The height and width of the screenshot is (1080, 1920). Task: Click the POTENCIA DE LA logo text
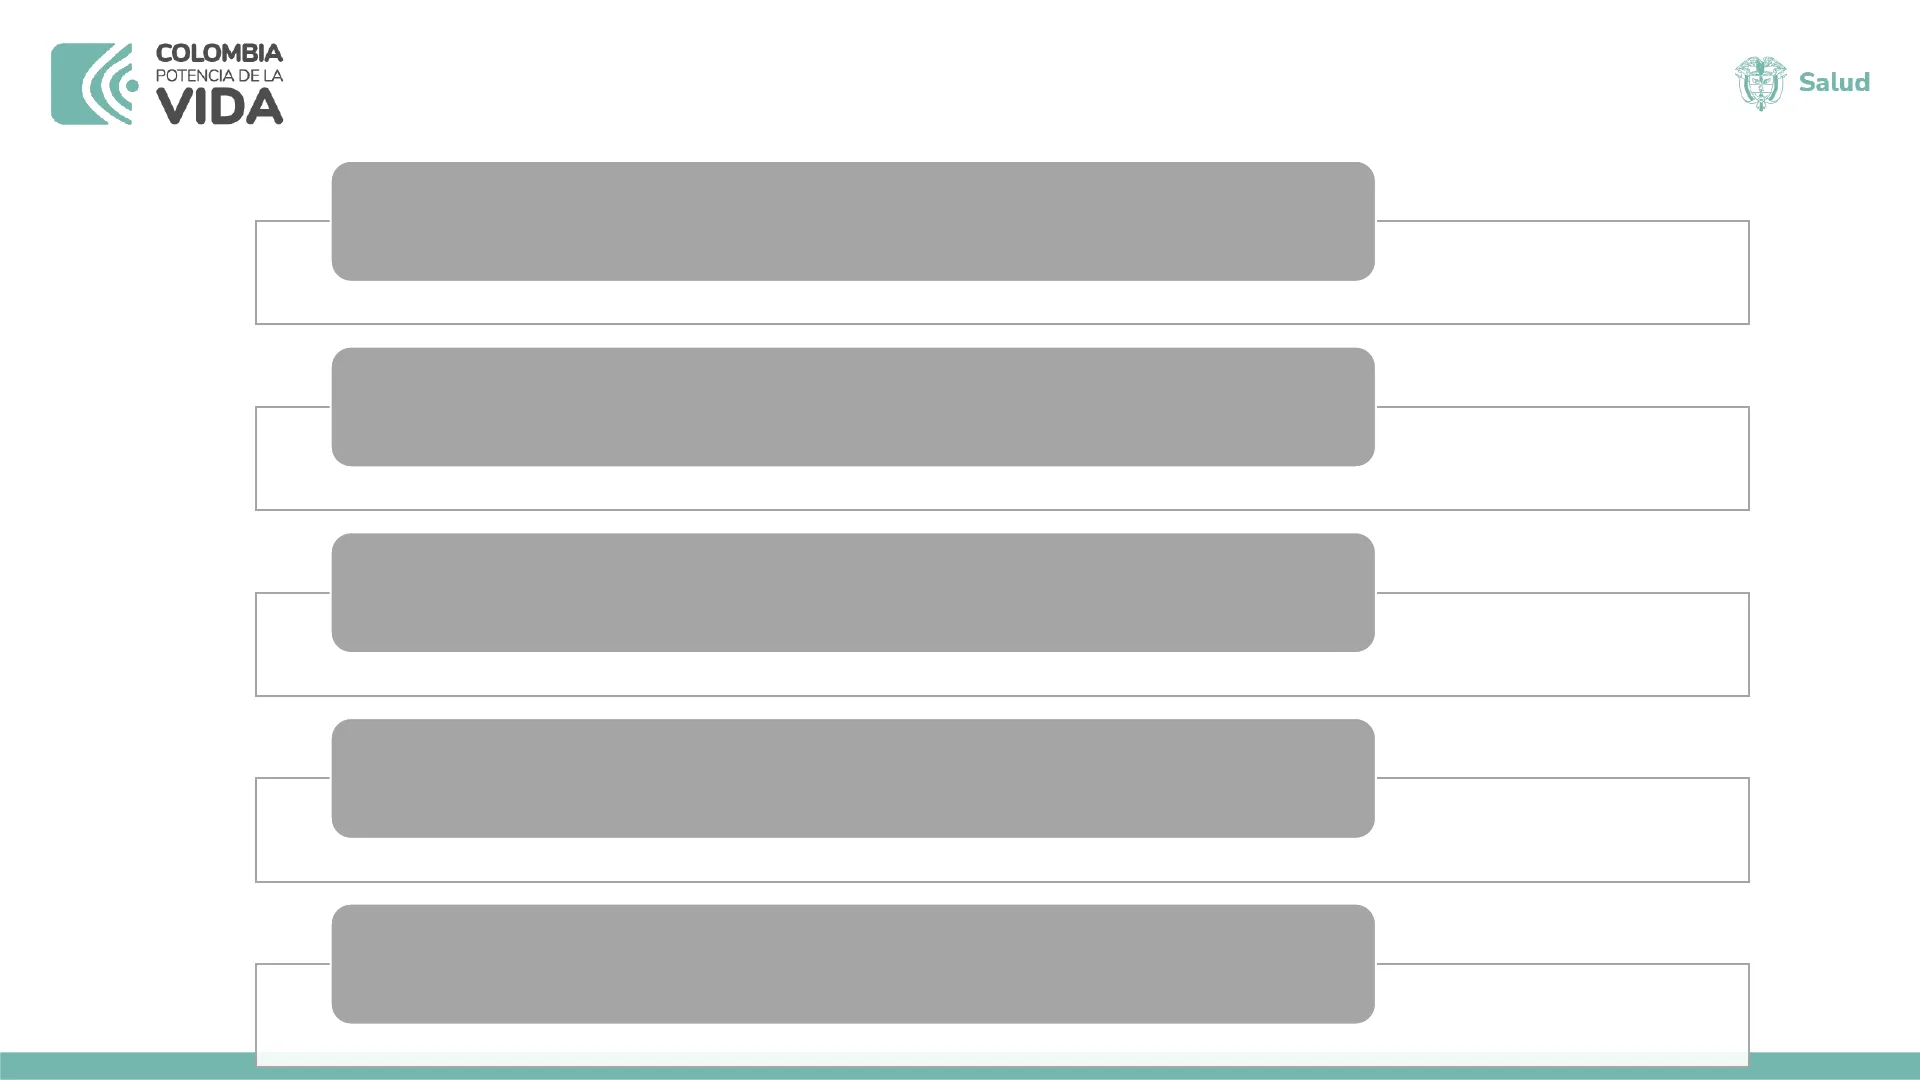click(219, 76)
